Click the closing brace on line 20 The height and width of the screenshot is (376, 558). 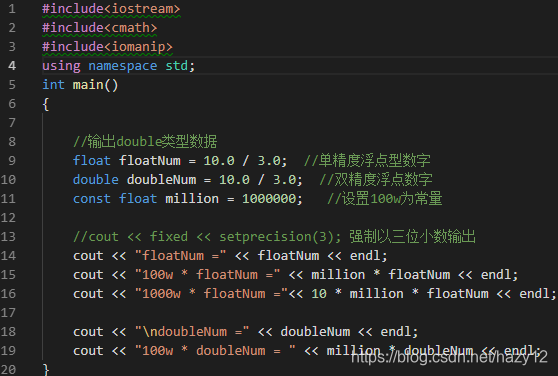(46, 369)
